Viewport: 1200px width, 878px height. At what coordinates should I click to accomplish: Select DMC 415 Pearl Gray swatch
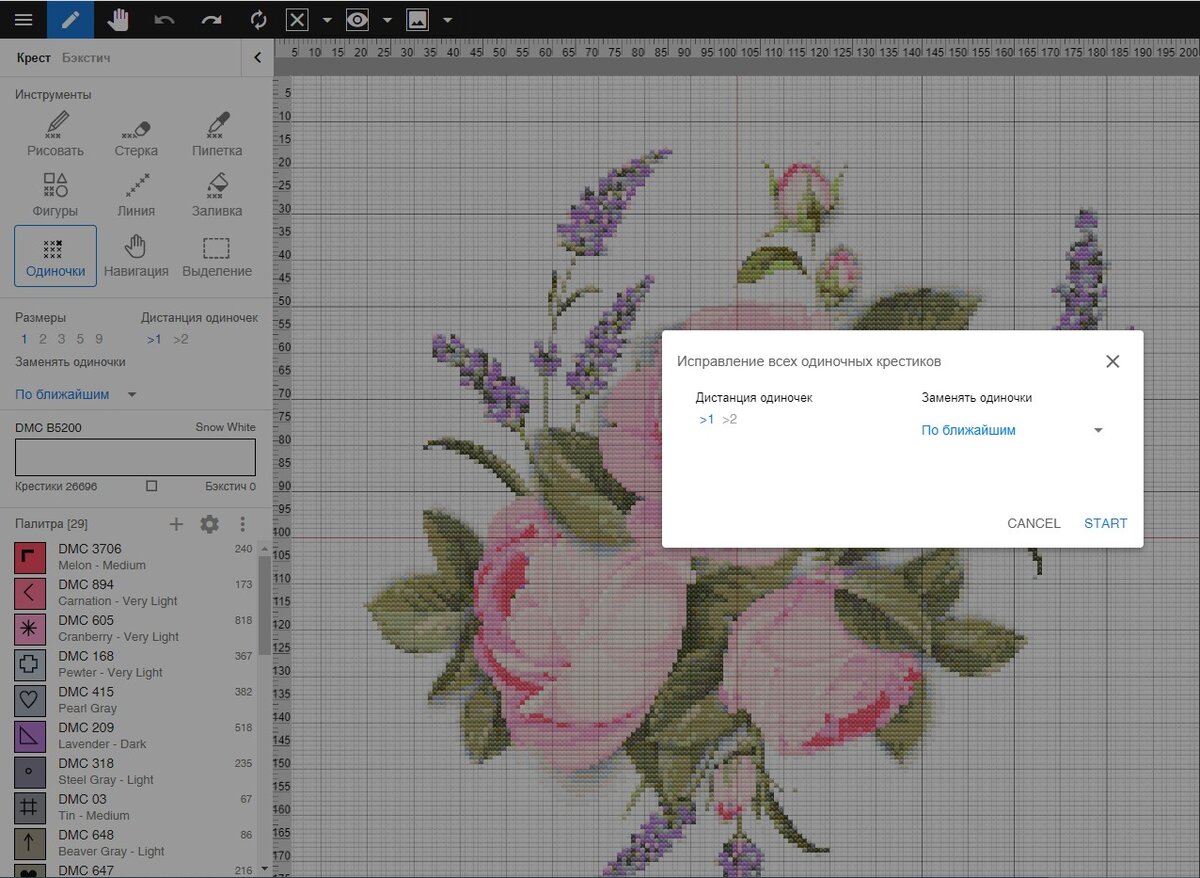tap(29, 700)
